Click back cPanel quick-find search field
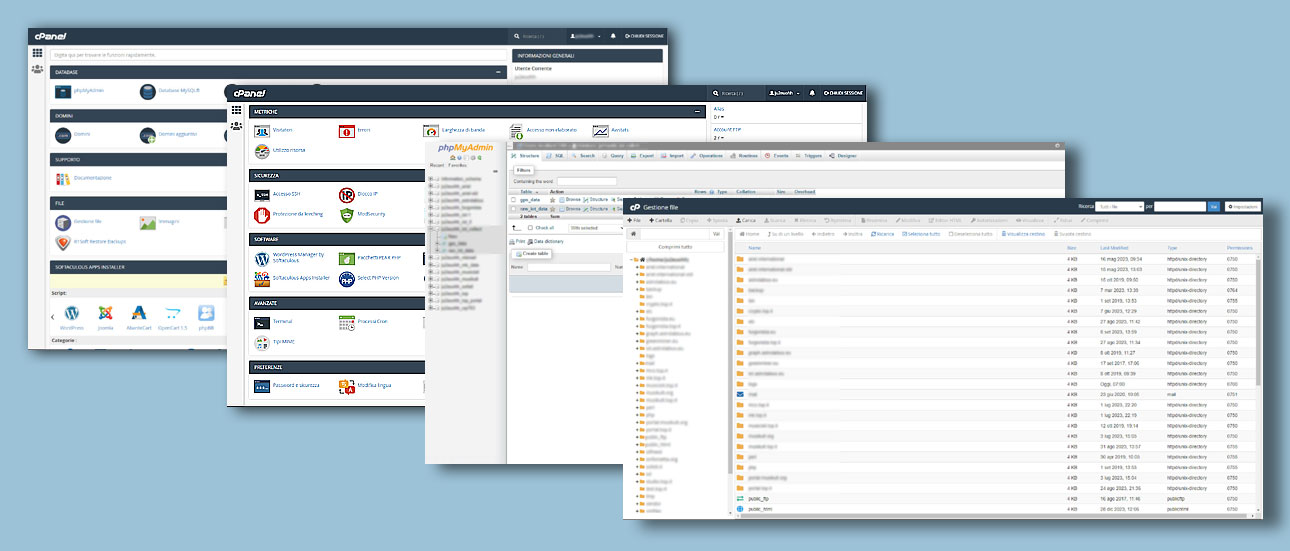Screen dimensions: 1290x551 coord(279,54)
